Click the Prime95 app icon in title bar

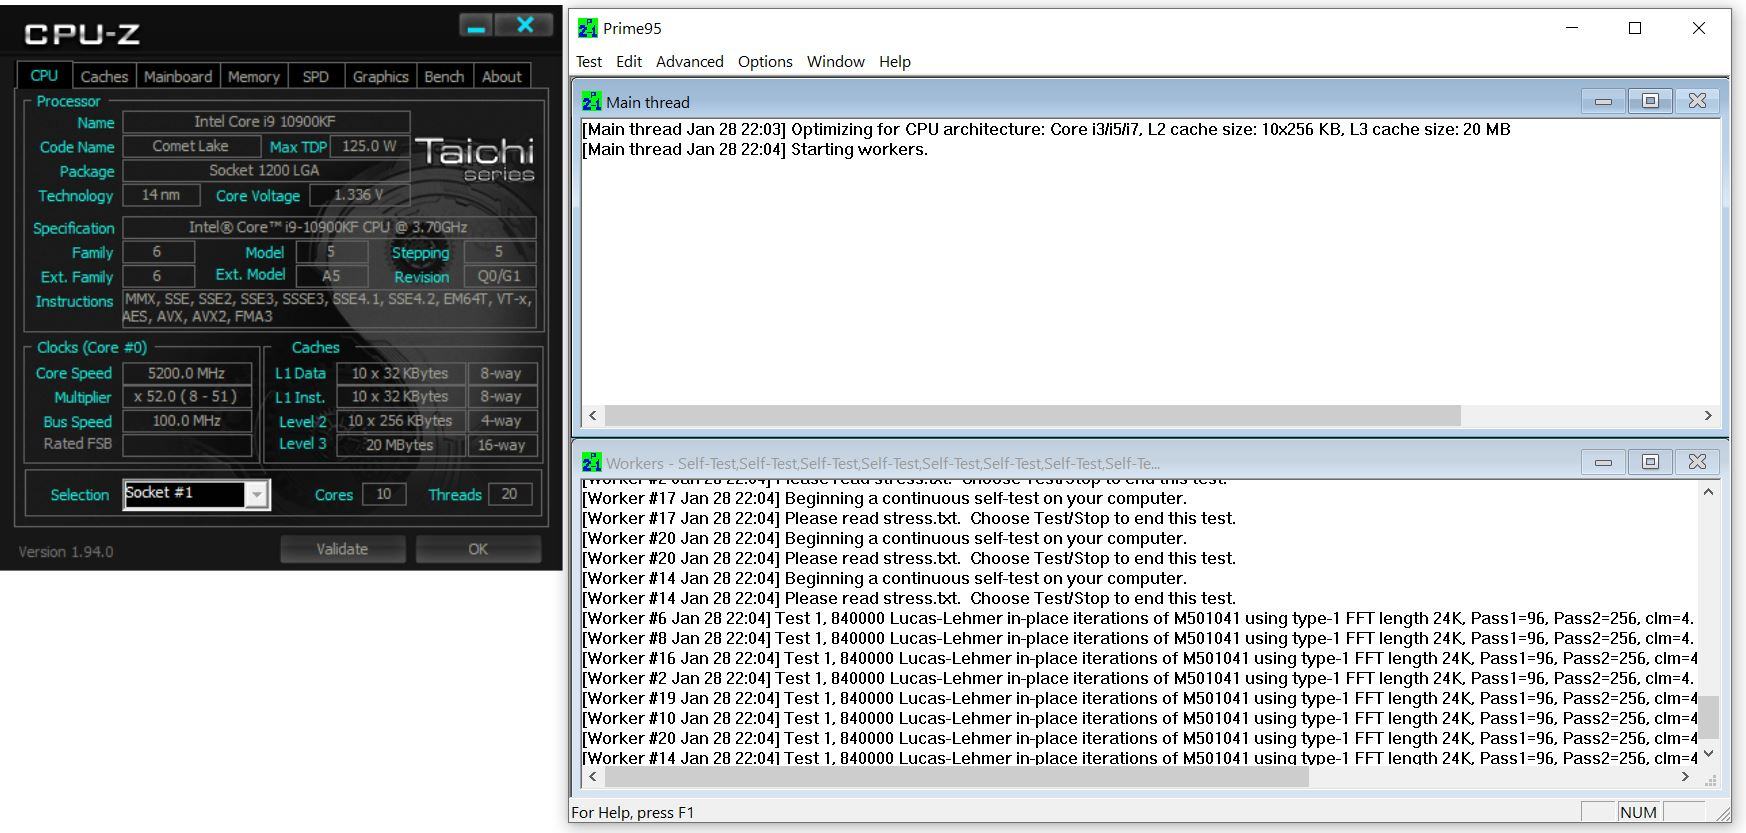click(588, 28)
